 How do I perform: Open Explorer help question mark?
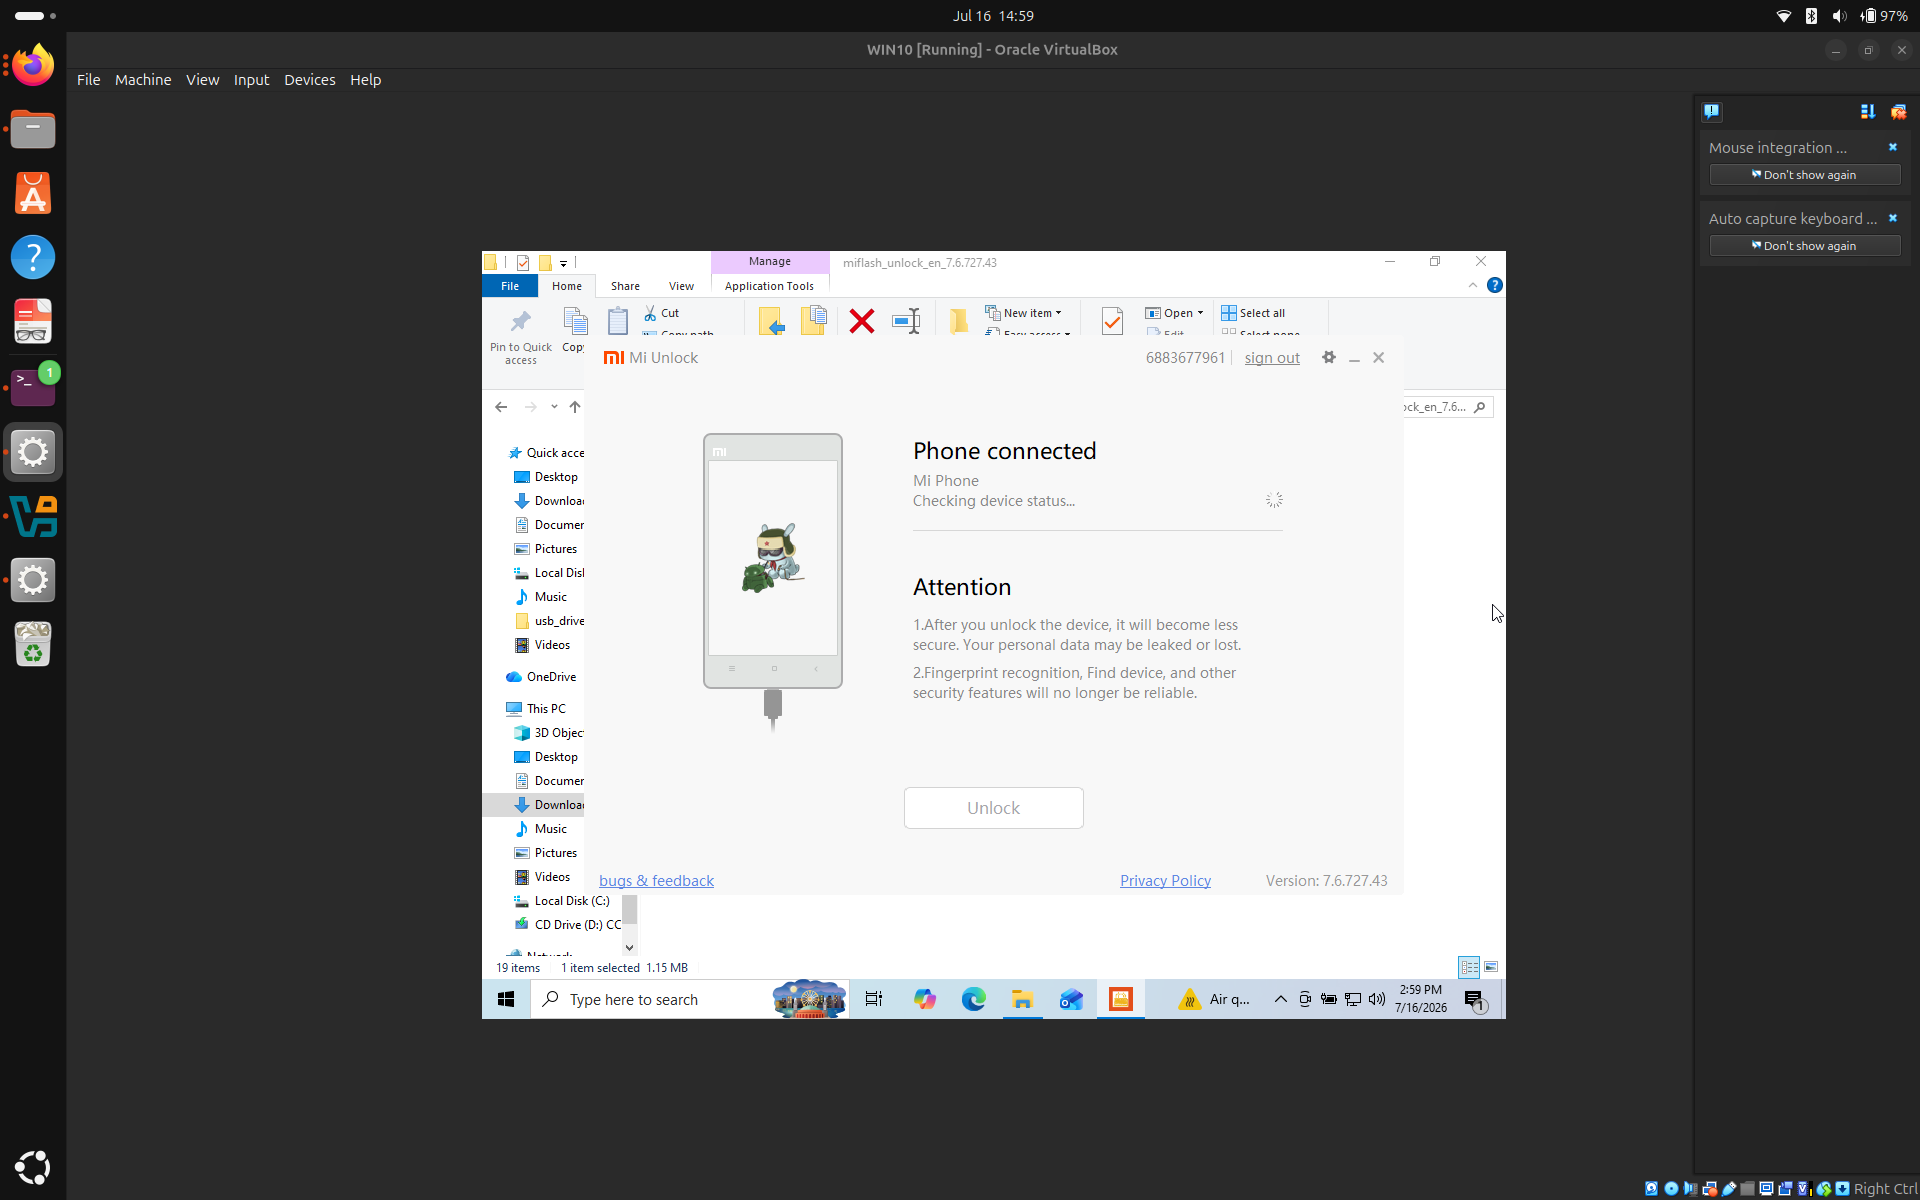[x=1495, y=285]
